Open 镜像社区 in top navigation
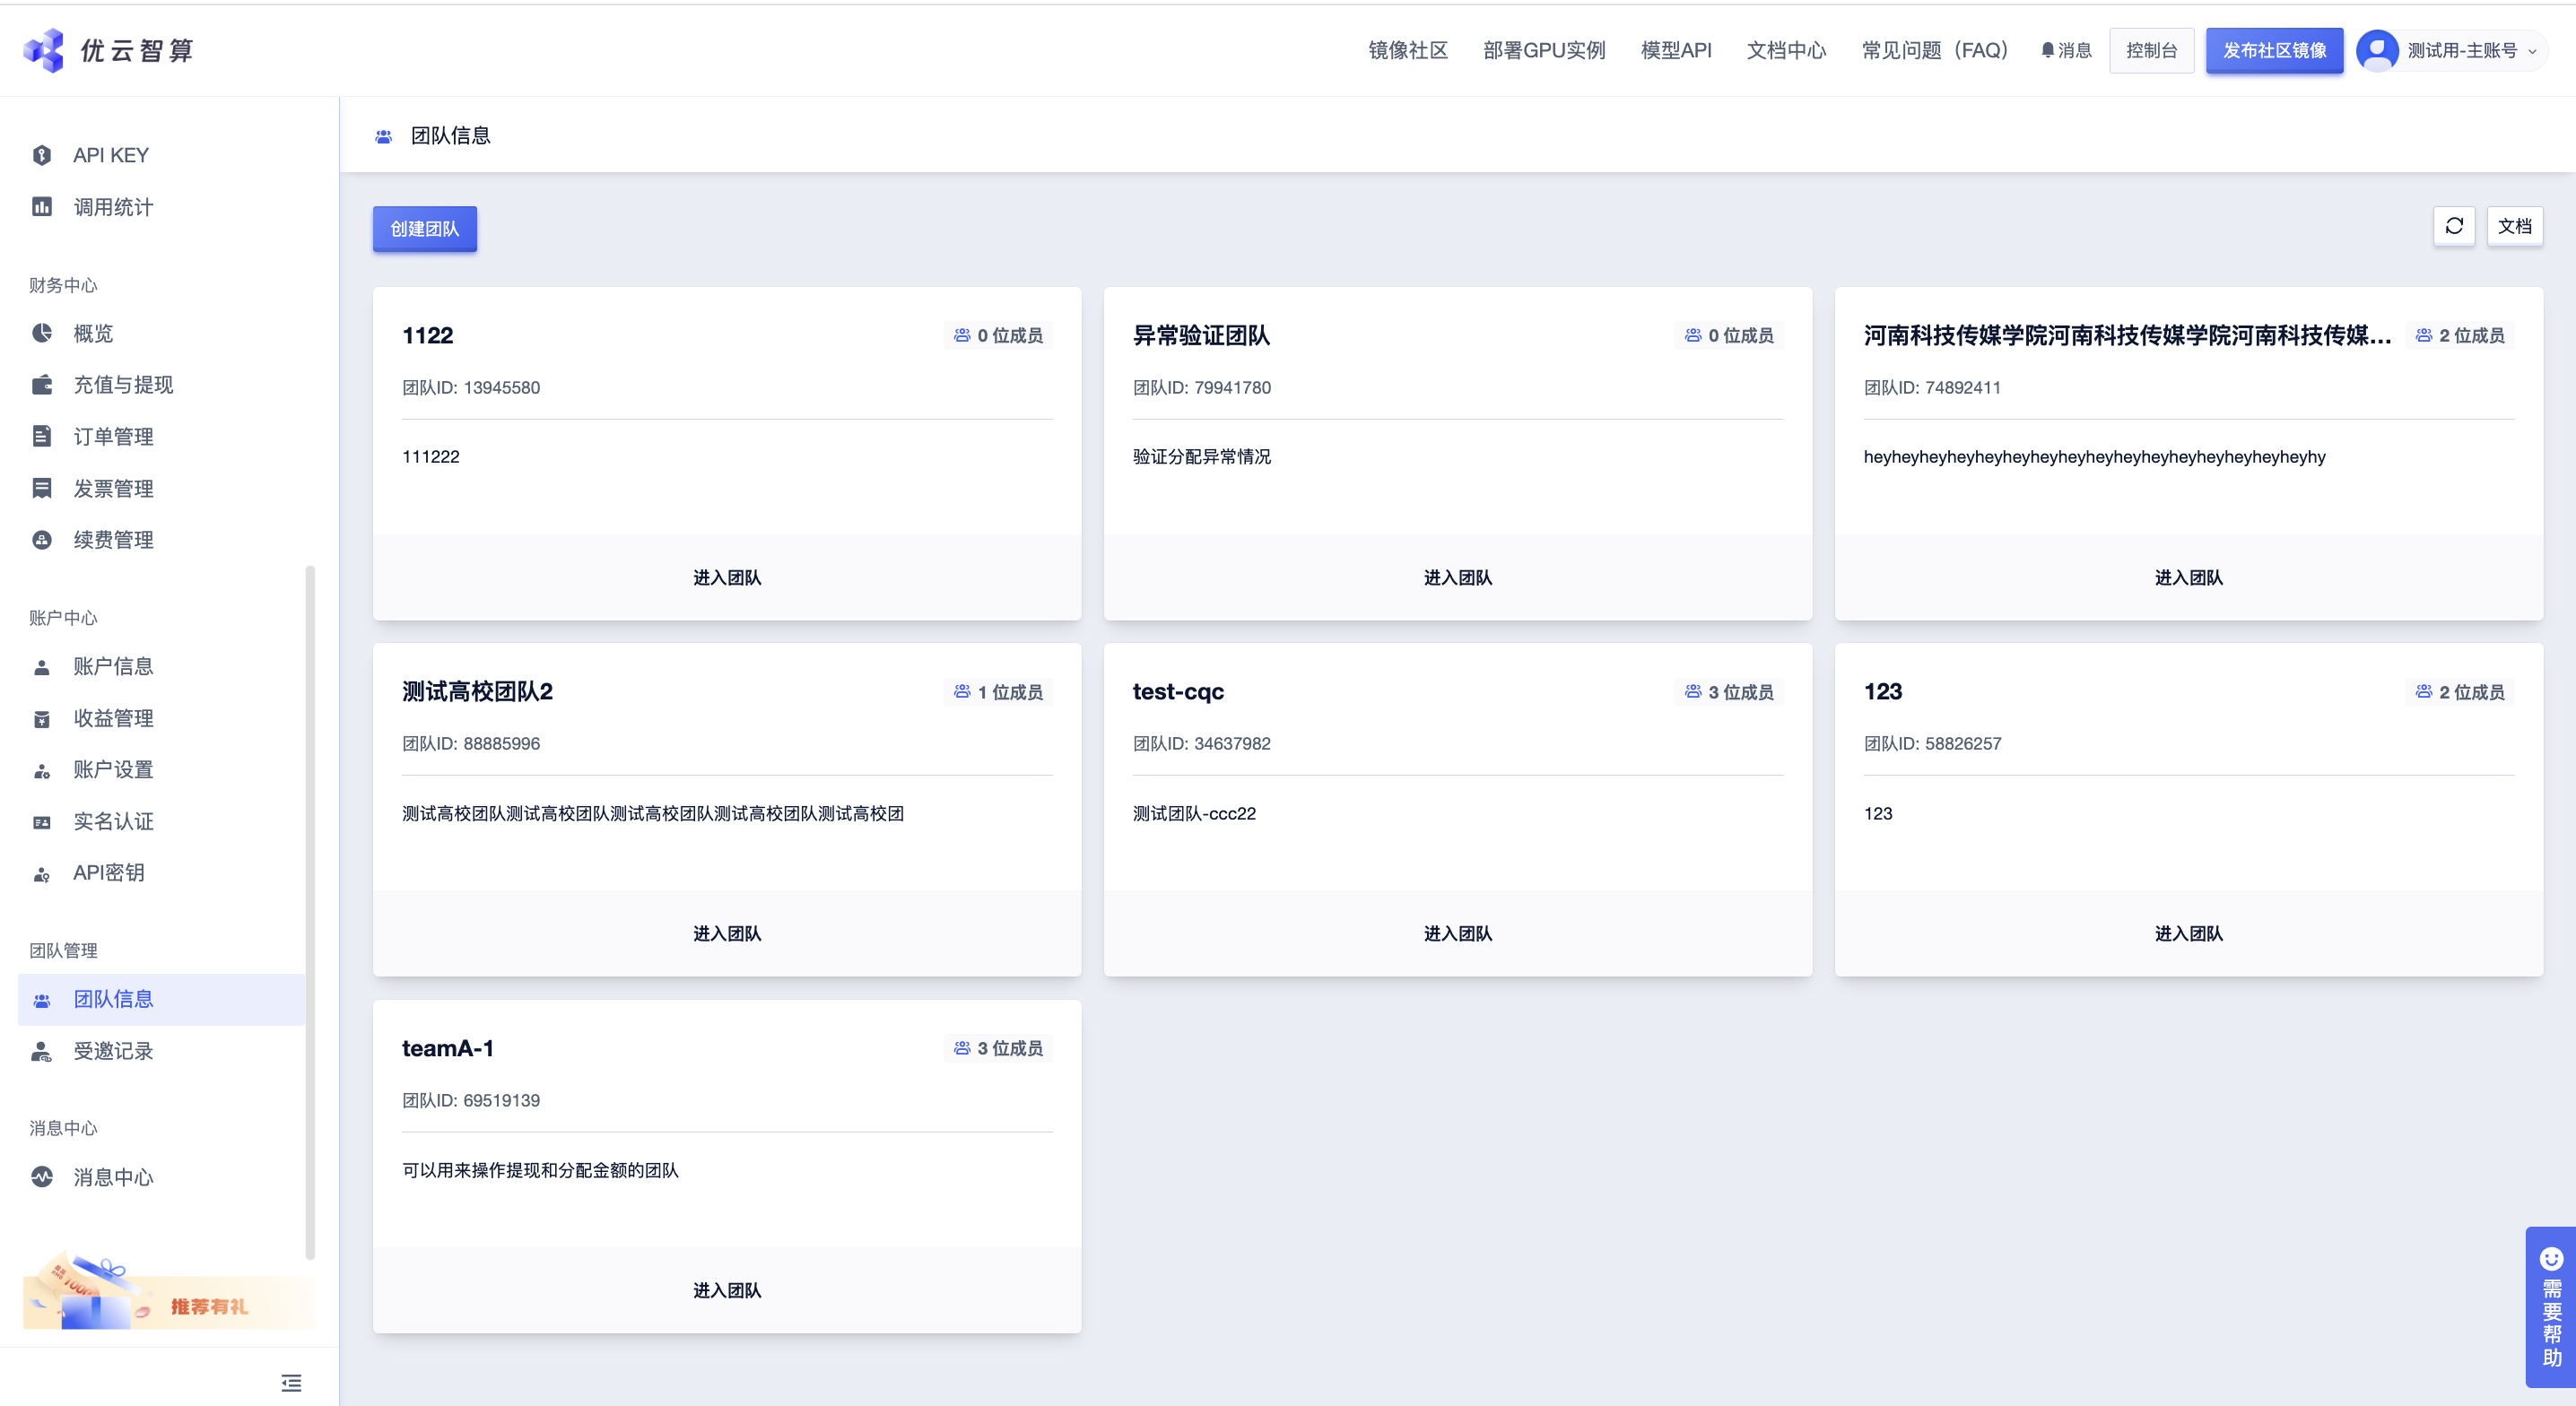This screenshot has height=1406, width=2576. [x=1407, y=50]
